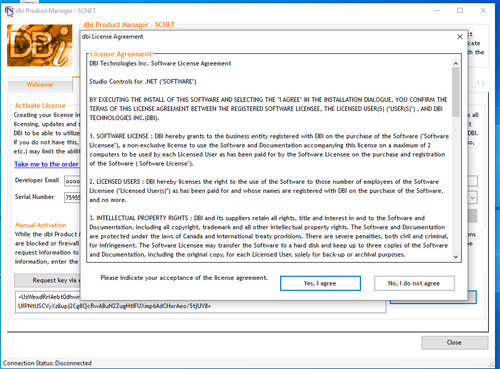This screenshot has height=369, width=500.
Task: Click 'Studio Controls for .NET' text line
Action: pyautogui.click(x=143, y=82)
